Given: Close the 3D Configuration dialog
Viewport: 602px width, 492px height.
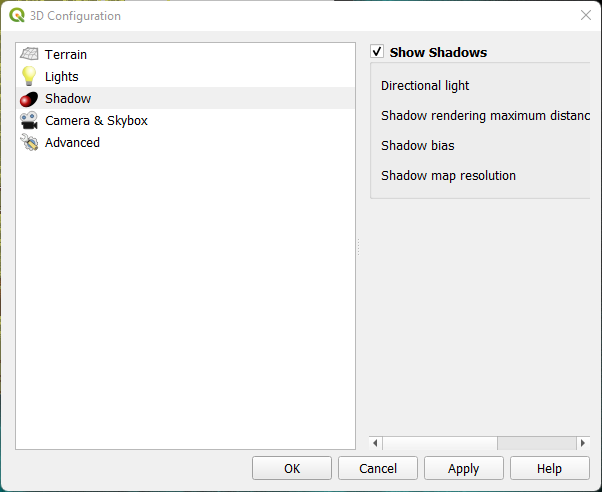Looking at the screenshot, I should click(585, 16).
